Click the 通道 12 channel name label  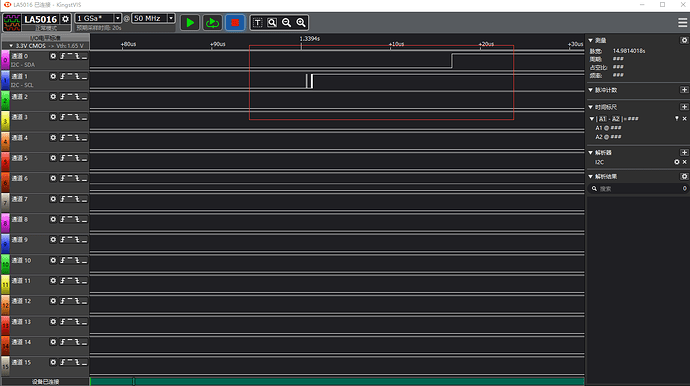pyautogui.click(x=21, y=301)
